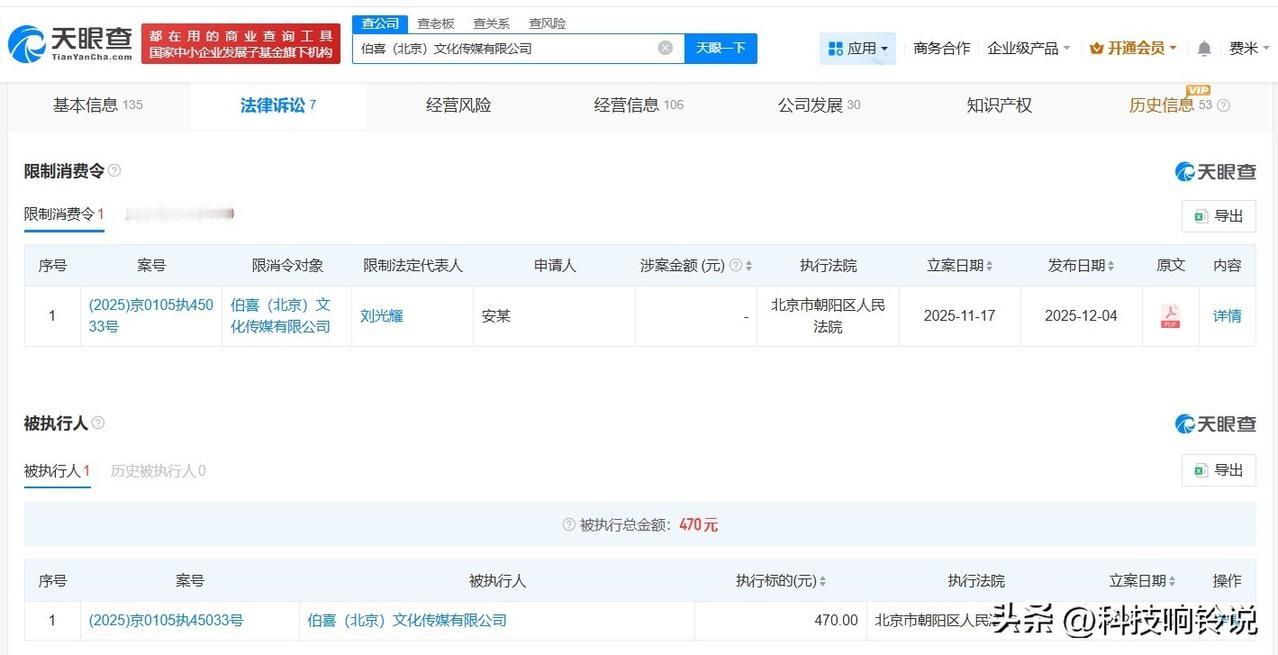
Task: Select the 查风险 search mode tab
Action: click(547, 23)
